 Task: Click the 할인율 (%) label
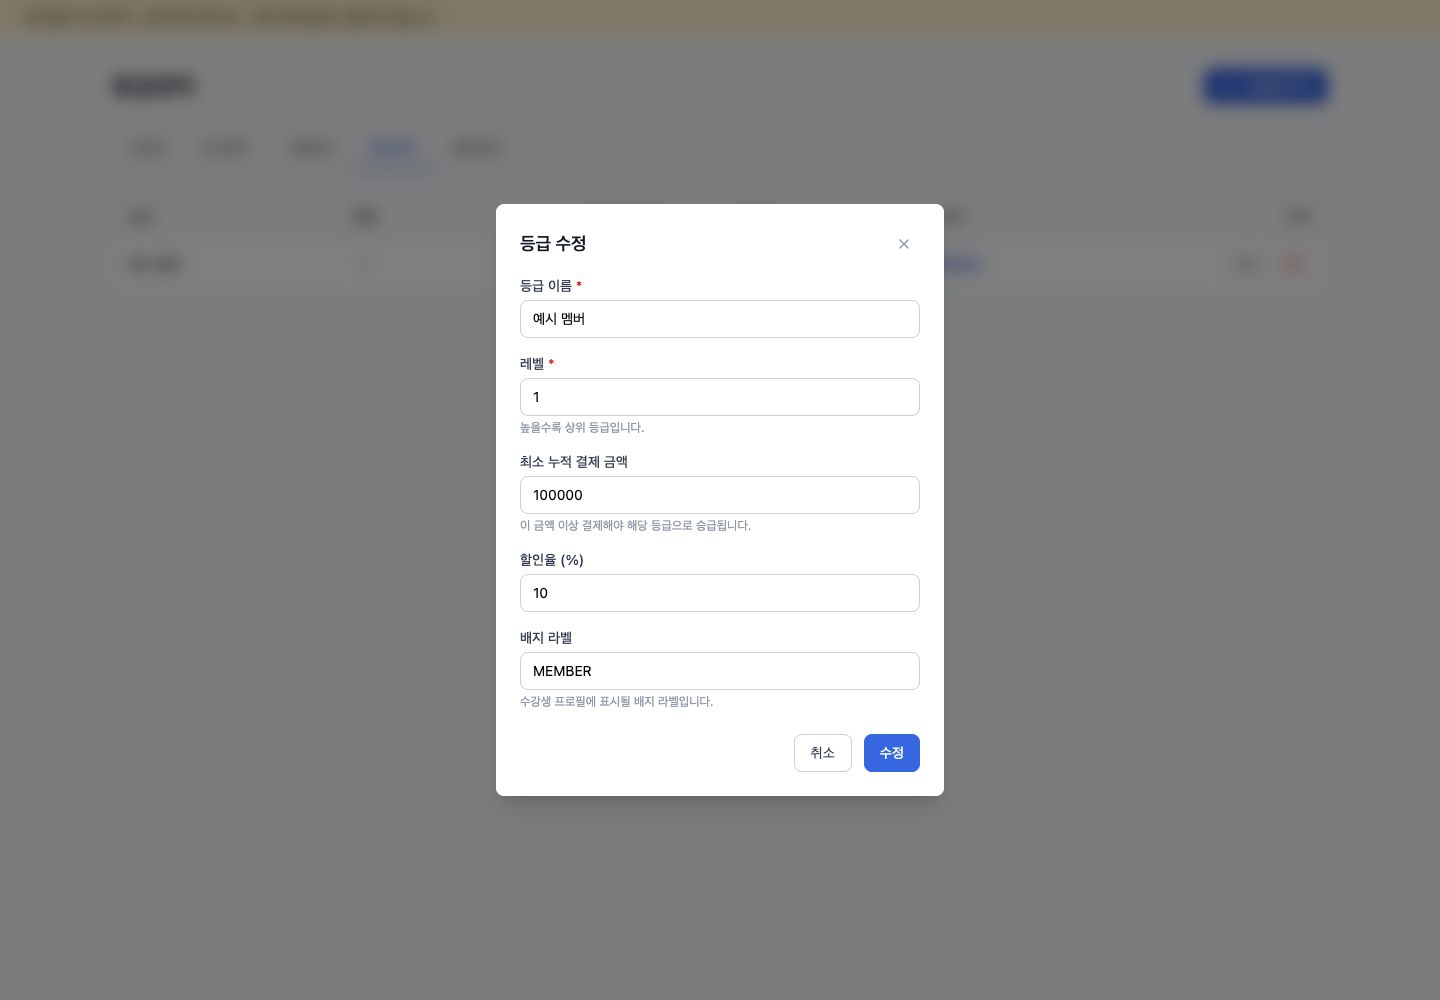click(x=552, y=560)
